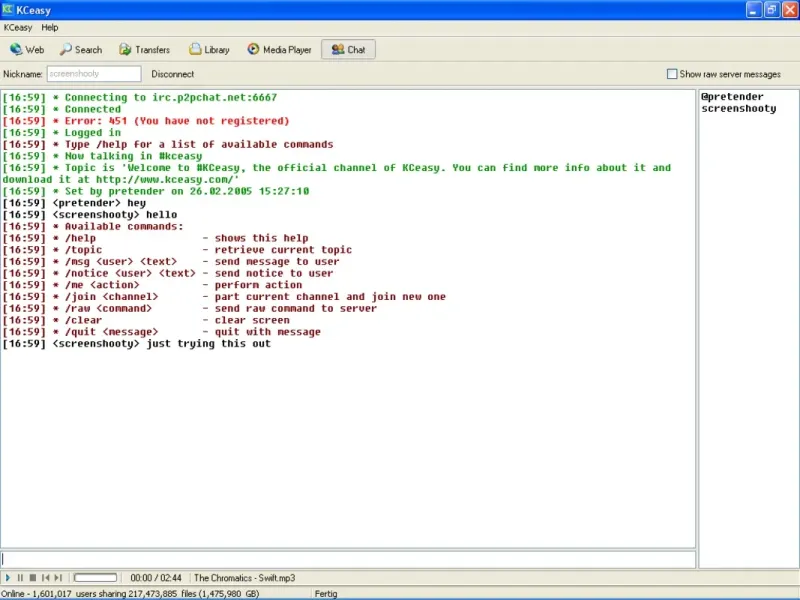
Task: Open the Web tab
Action: coord(27,49)
